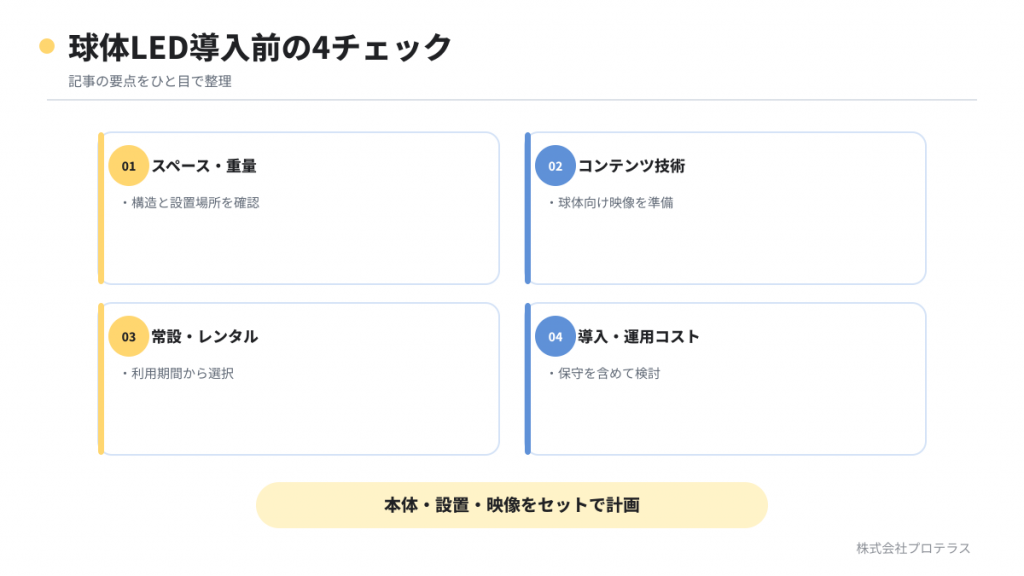The width and height of the screenshot is (1024, 576).
Task: Click the blue 04 number badge
Action: 555,336
